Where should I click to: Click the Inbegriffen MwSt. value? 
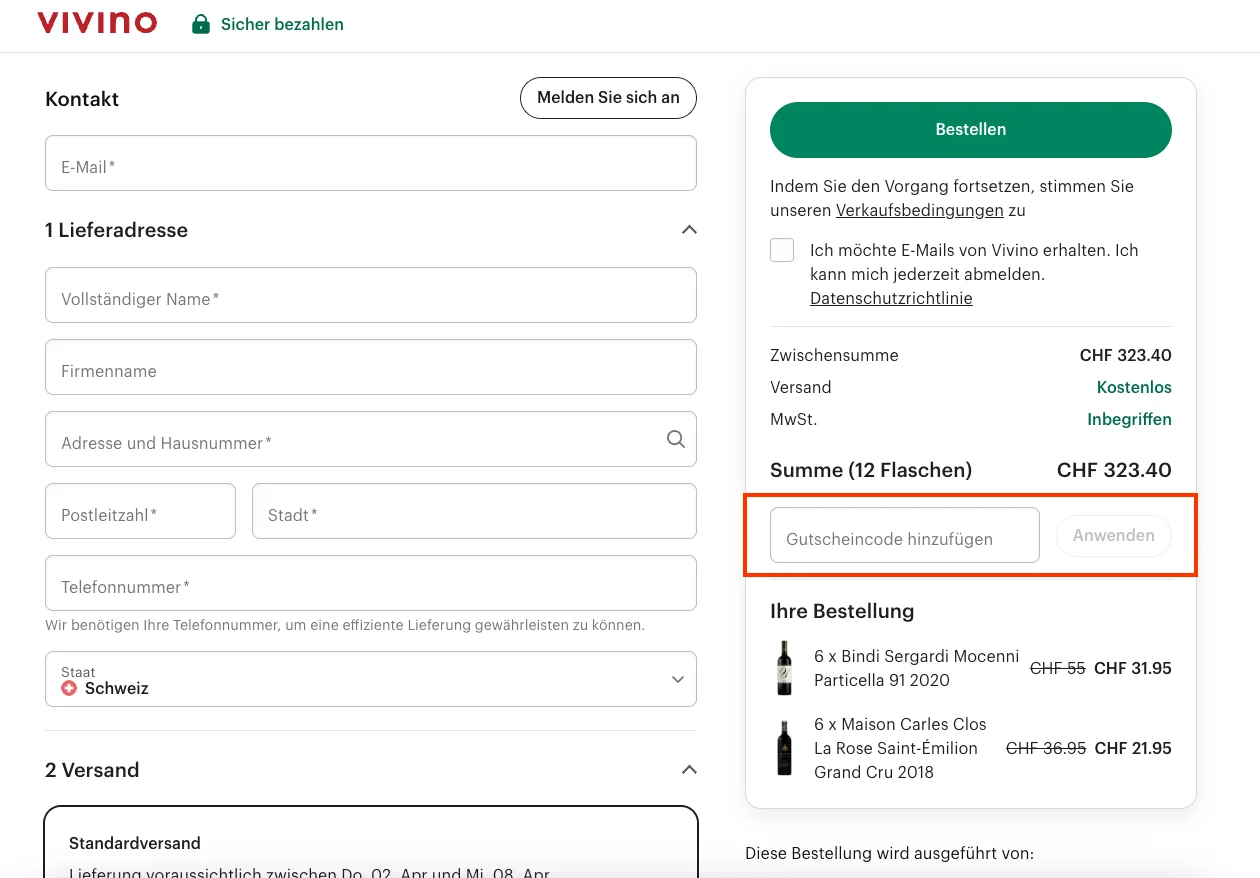pos(1129,419)
